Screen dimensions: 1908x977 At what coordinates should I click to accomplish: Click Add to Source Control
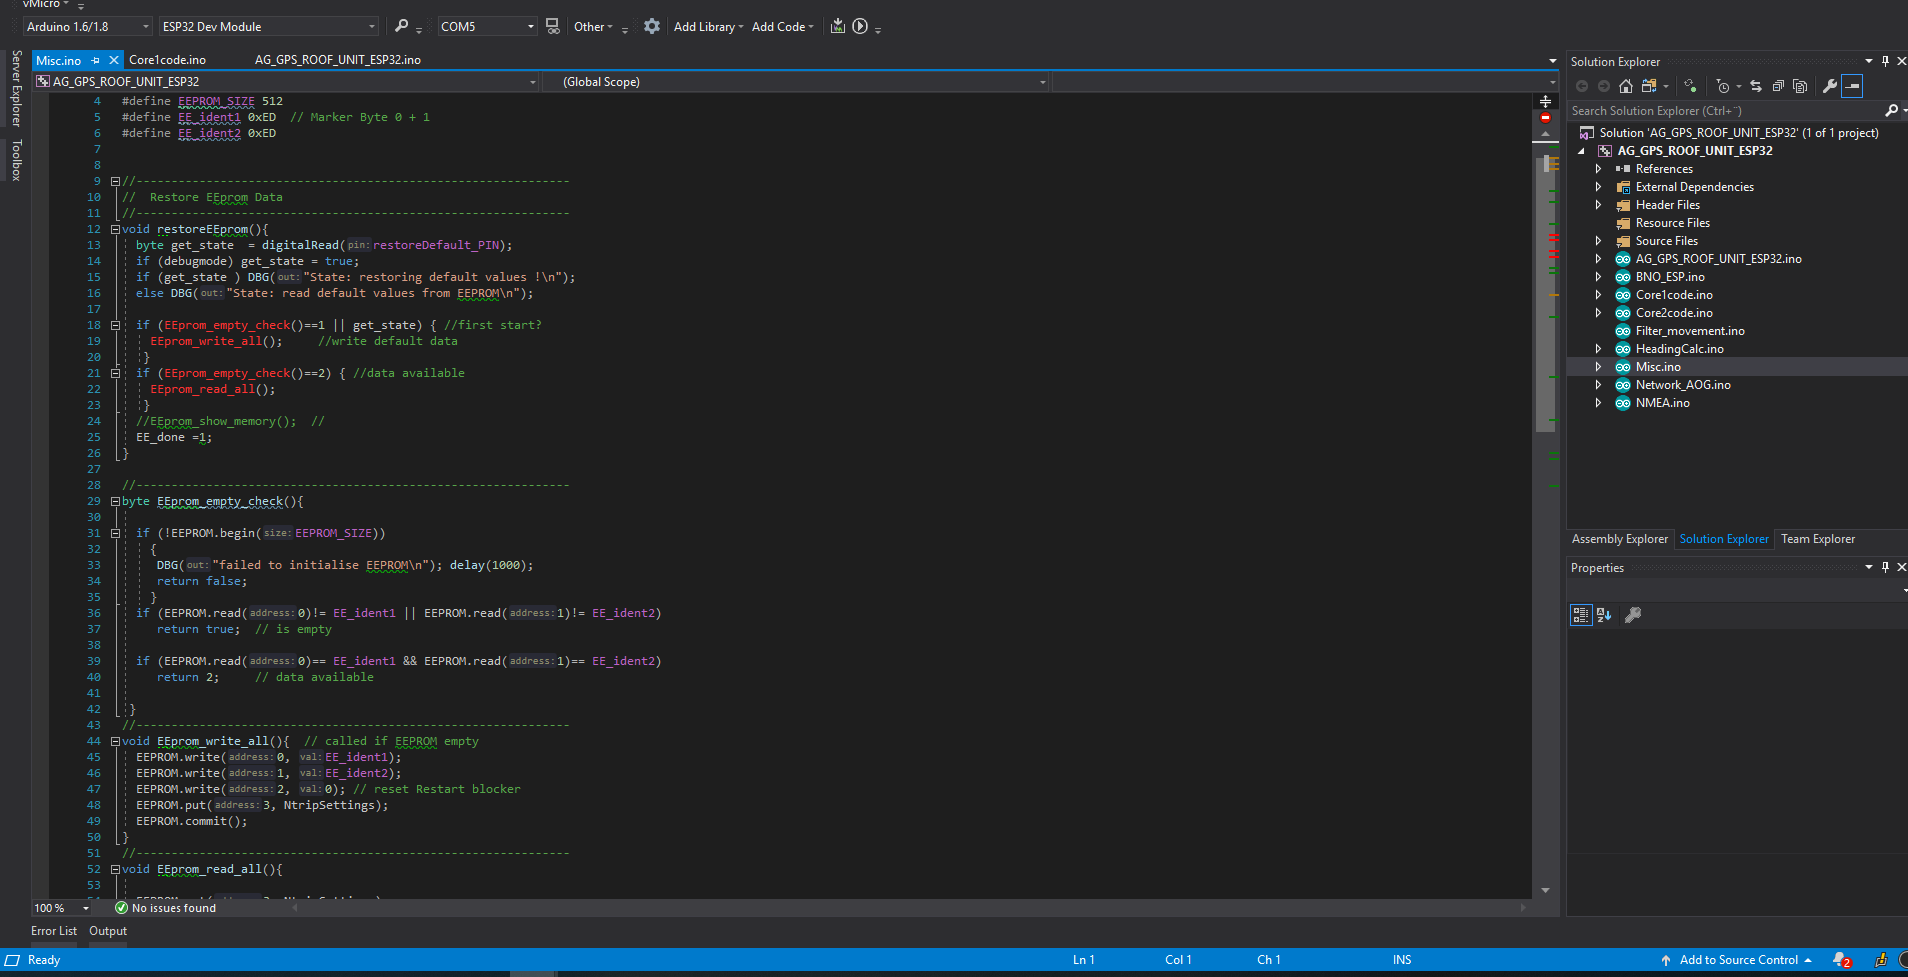coord(1737,960)
